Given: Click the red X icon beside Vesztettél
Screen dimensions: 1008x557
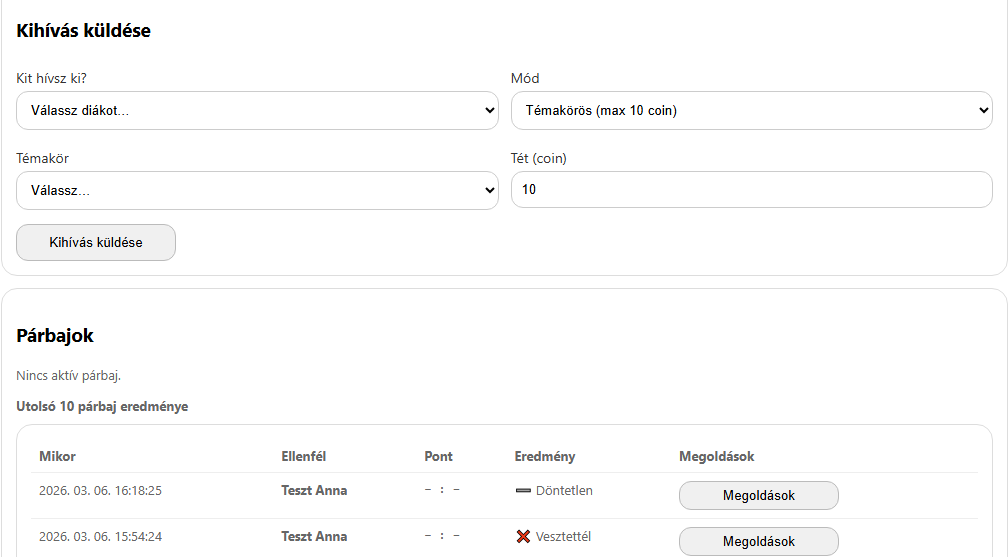Looking at the screenshot, I should [x=523, y=537].
